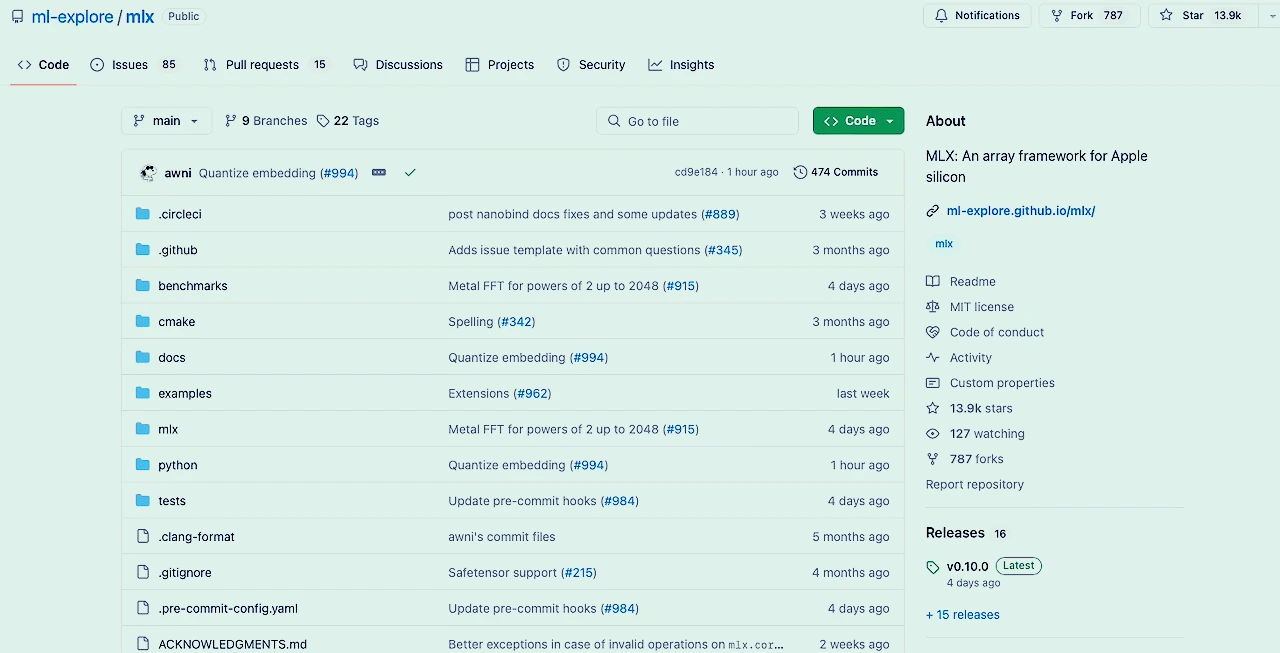View the 13.9k stars link
Image resolution: width=1280 pixels, height=653 pixels.
[x=981, y=408]
